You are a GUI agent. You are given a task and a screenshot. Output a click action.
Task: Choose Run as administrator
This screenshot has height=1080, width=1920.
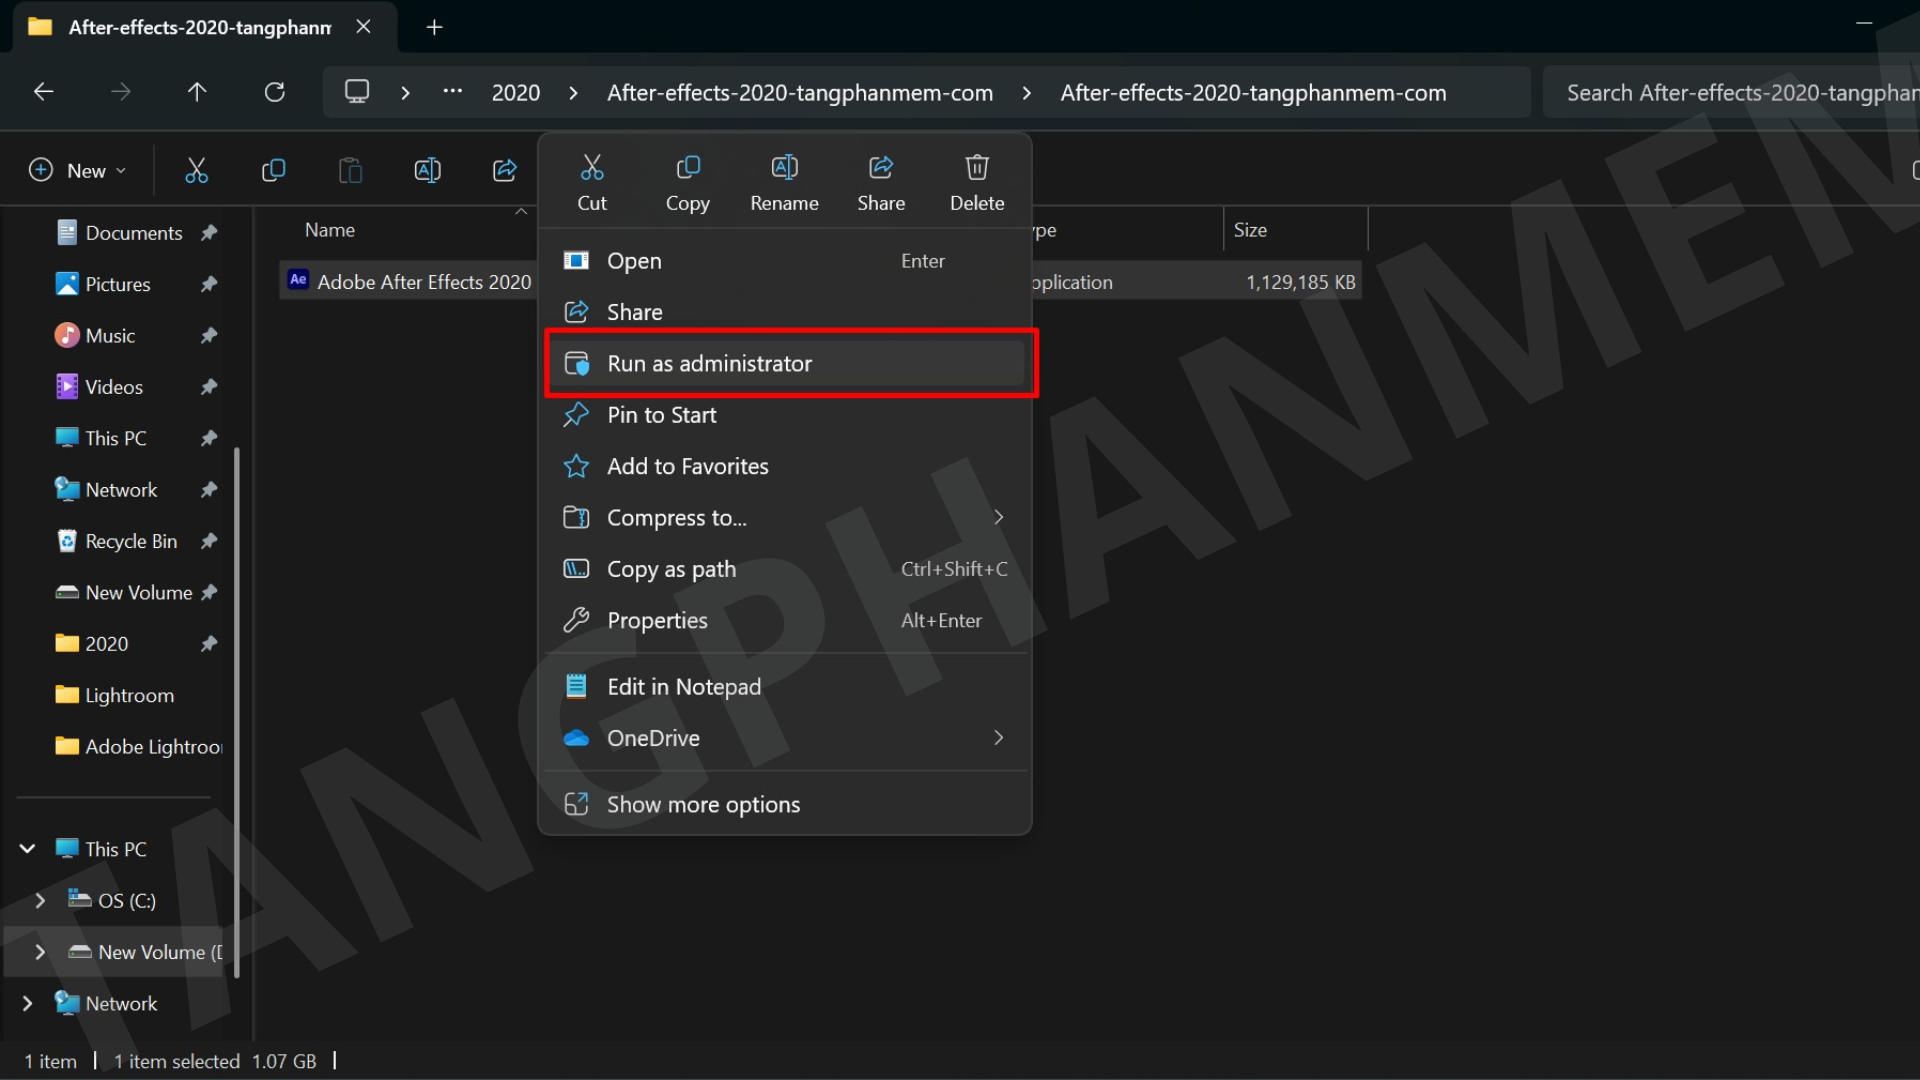tap(785, 363)
